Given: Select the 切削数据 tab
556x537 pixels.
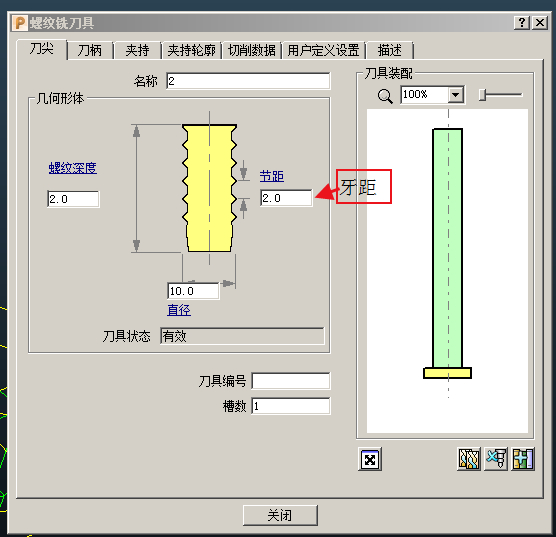Looking at the screenshot, I should 251,50.
